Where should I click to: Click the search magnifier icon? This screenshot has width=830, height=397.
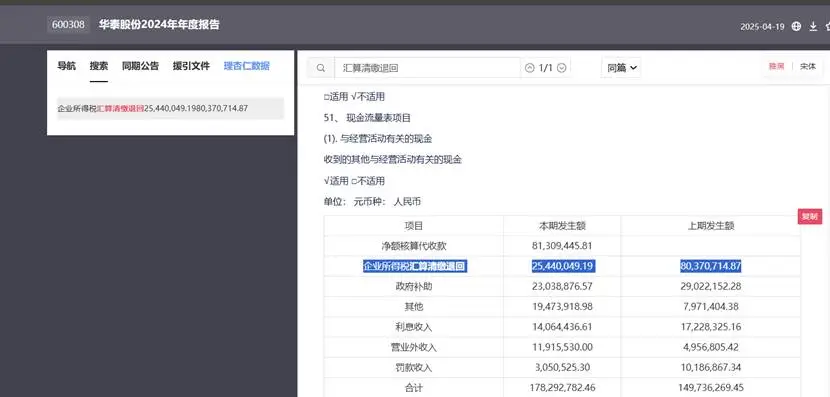pos(321,68)
